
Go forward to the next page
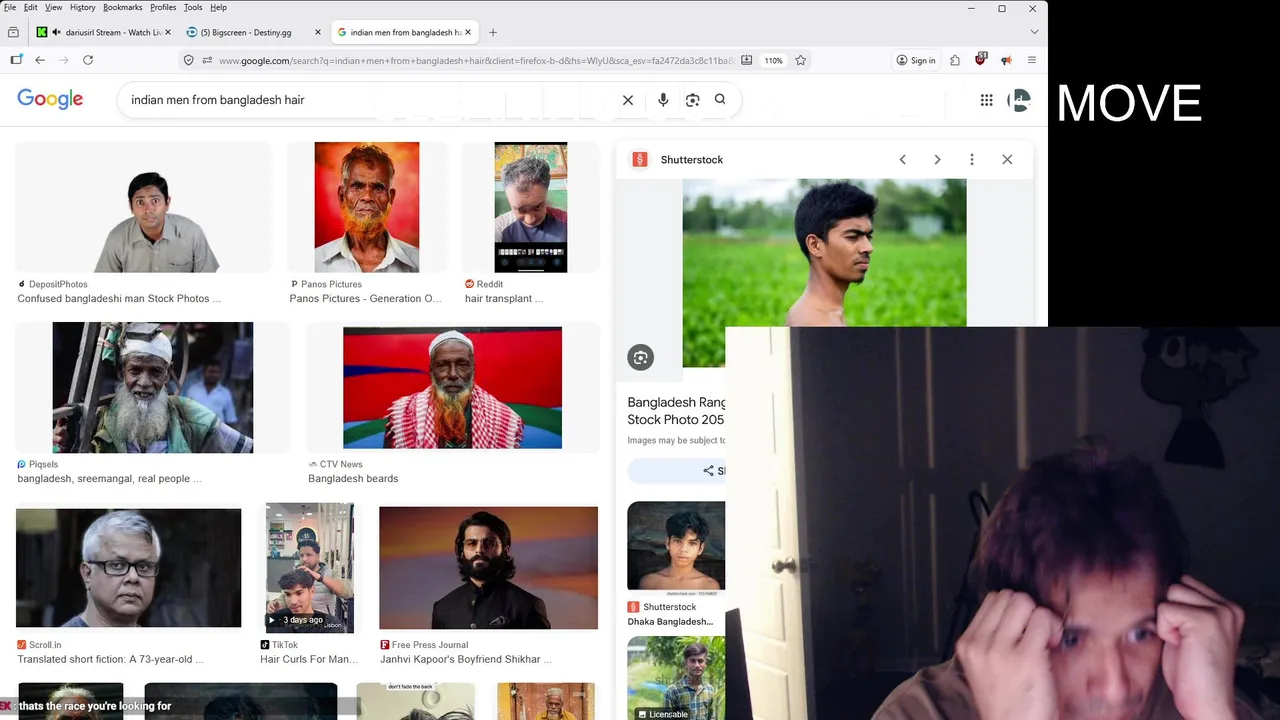tap(64, 60)
